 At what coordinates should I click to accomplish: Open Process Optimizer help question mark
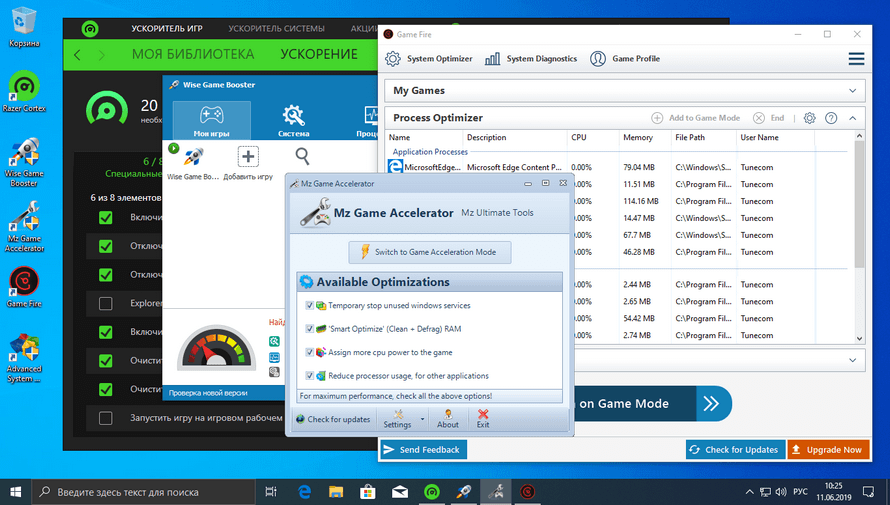[831, 118]
